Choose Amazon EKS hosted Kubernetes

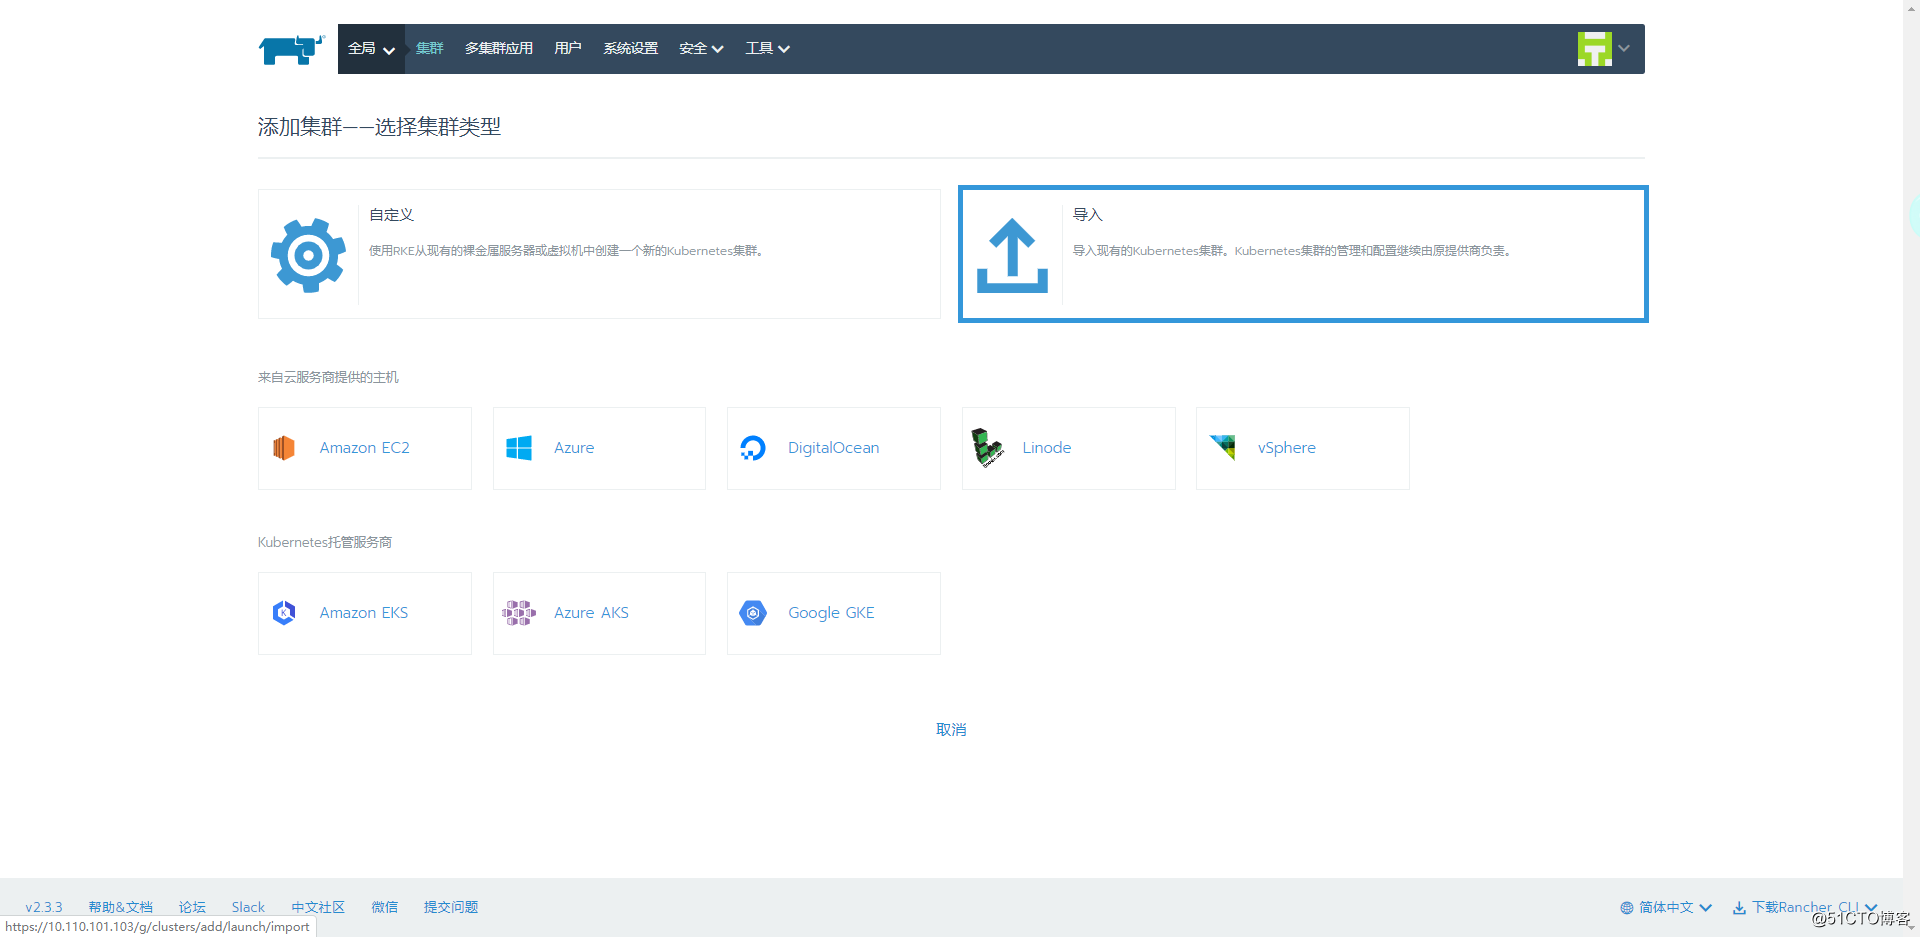point(365,613)
